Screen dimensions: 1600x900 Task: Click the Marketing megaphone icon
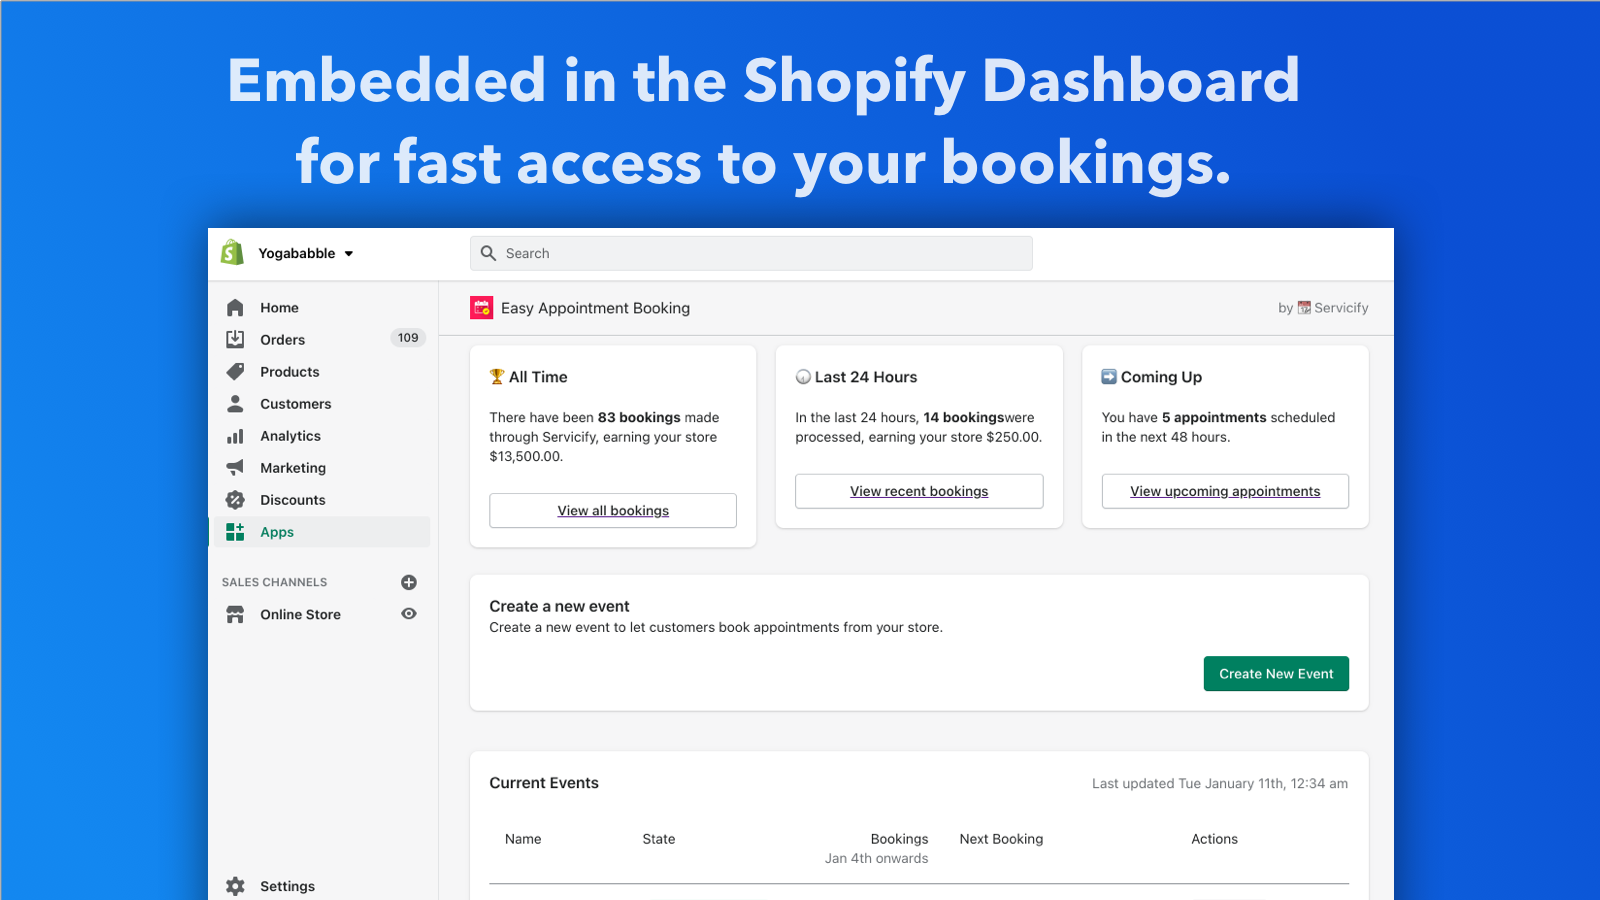[235, 468]
